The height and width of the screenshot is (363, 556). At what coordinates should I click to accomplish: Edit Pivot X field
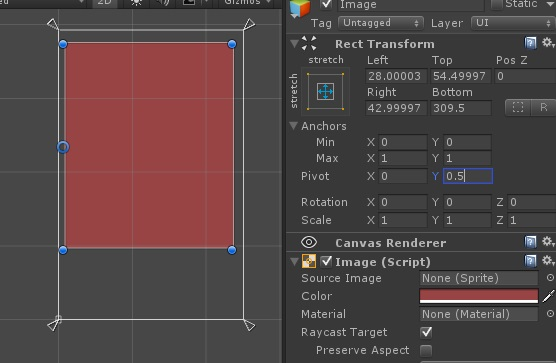coord(403,176)
